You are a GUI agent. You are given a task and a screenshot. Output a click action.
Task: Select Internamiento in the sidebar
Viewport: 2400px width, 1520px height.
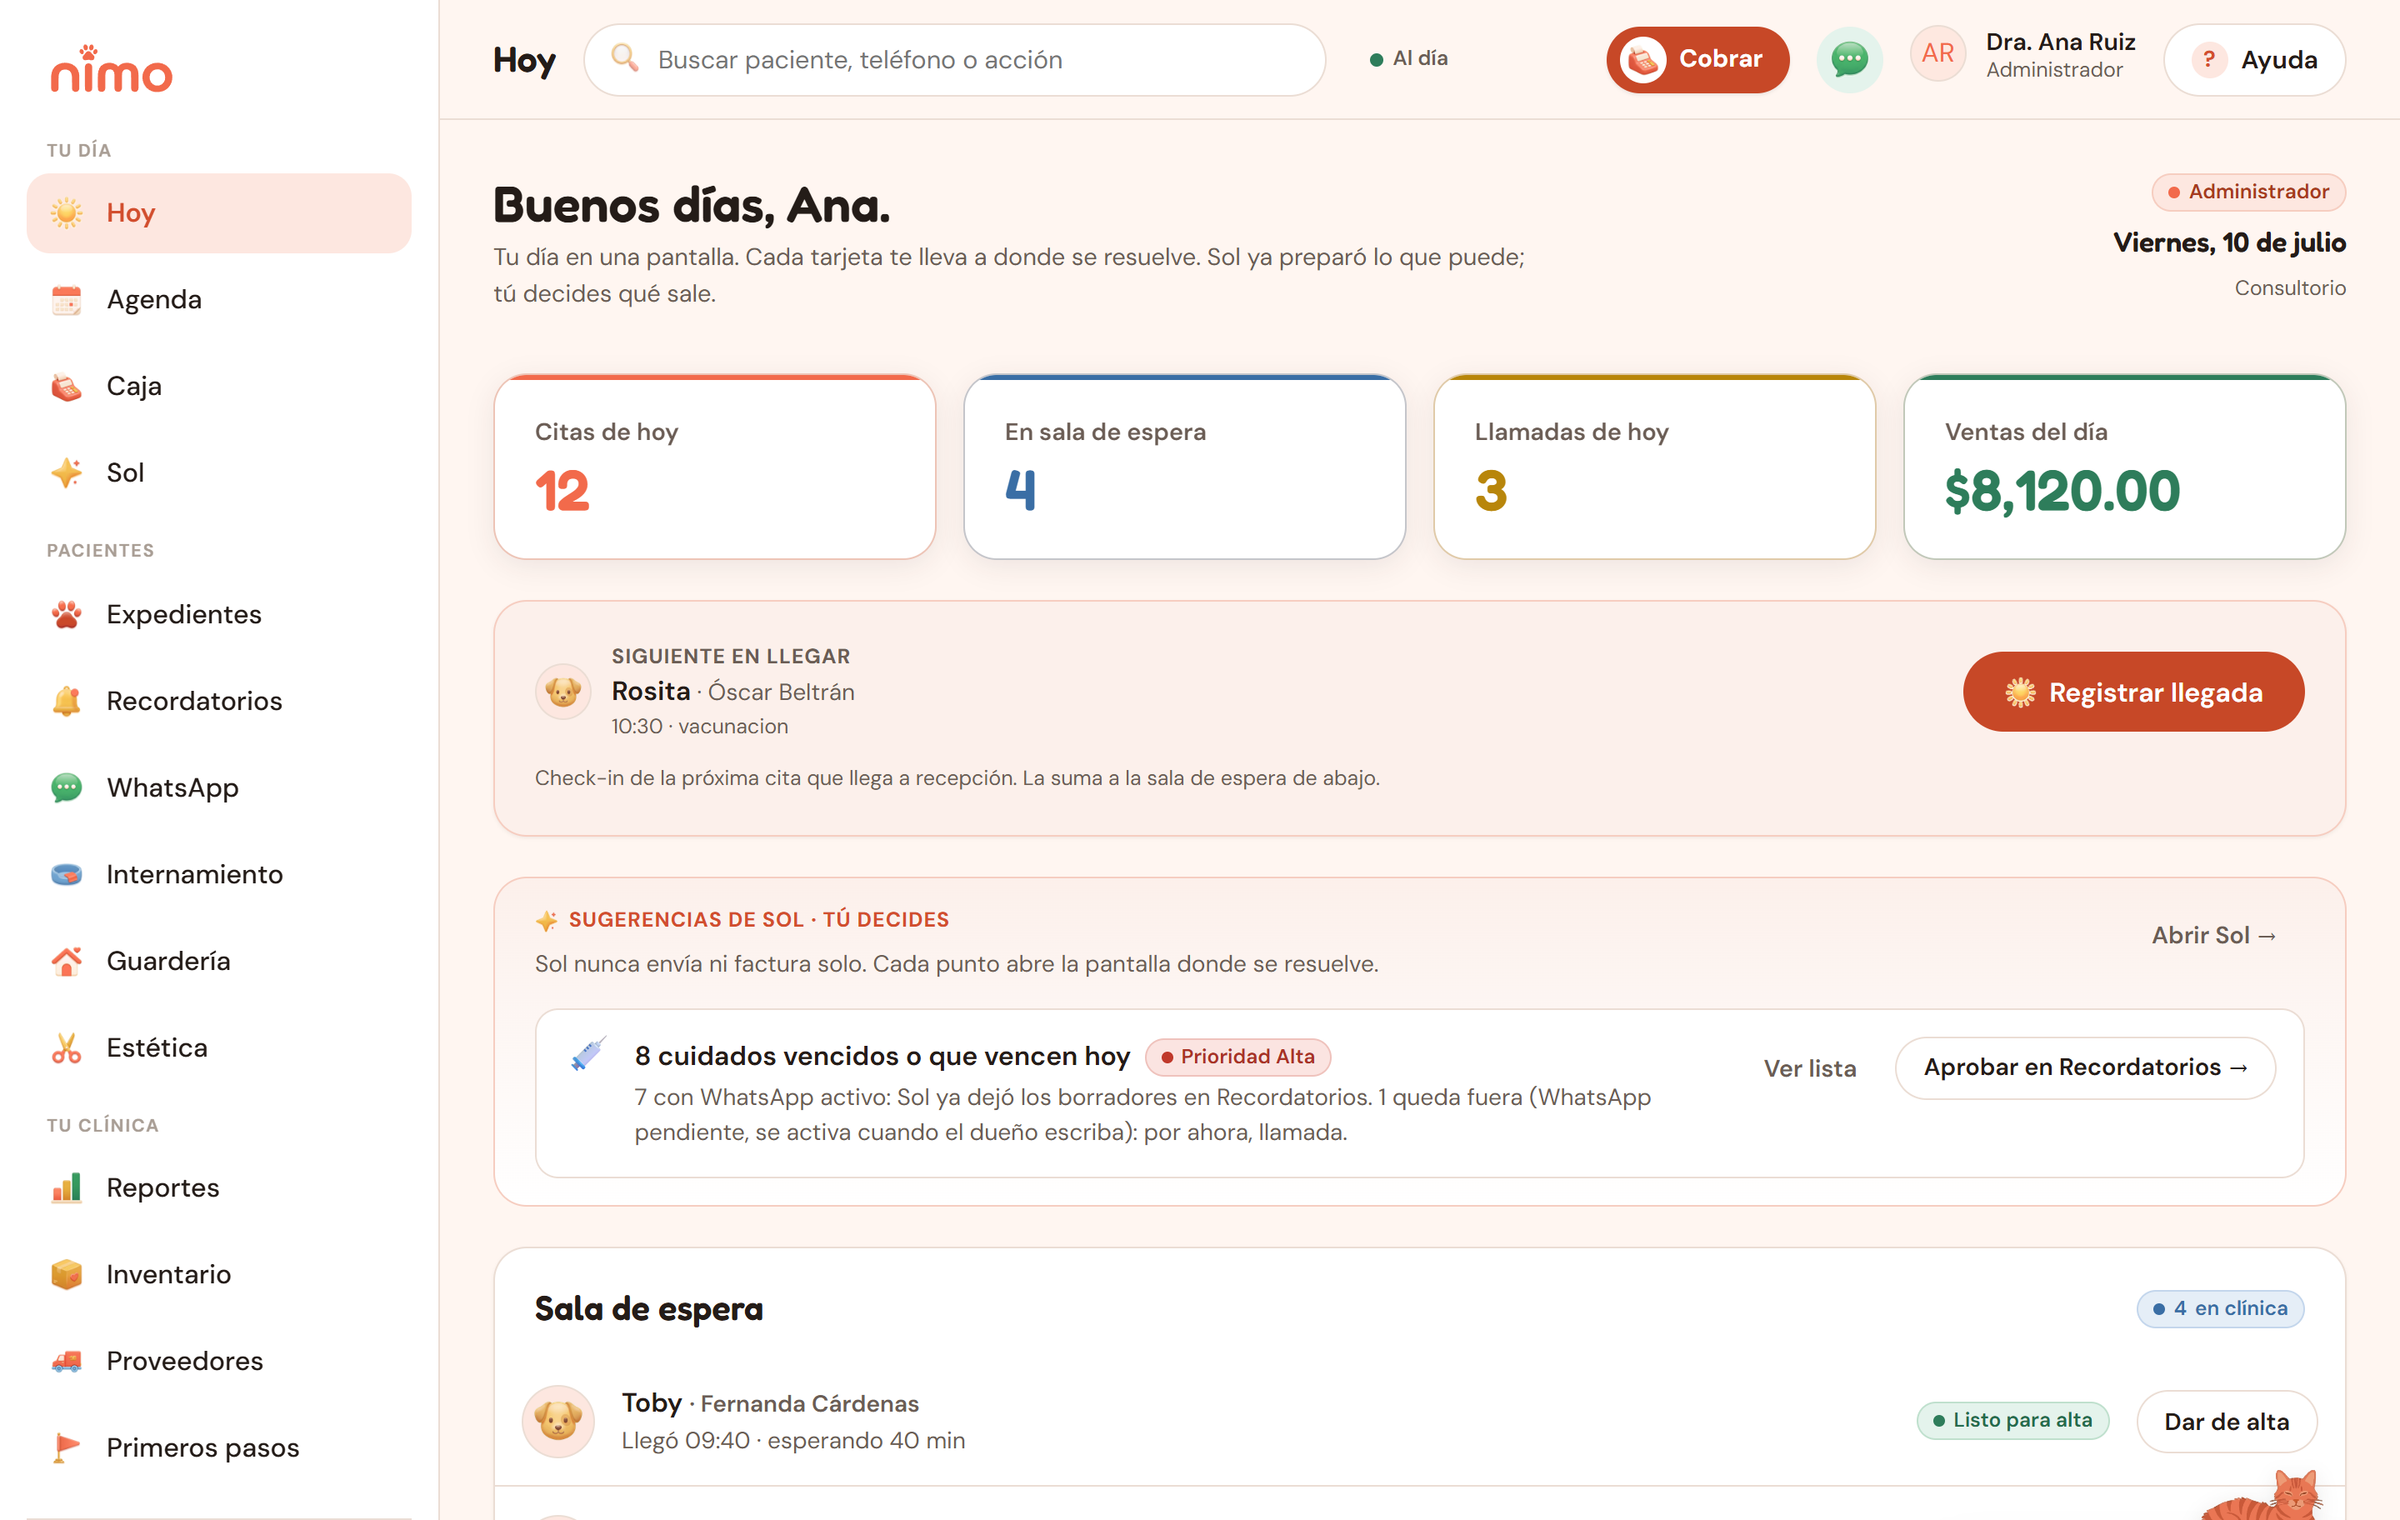[219, 874]
